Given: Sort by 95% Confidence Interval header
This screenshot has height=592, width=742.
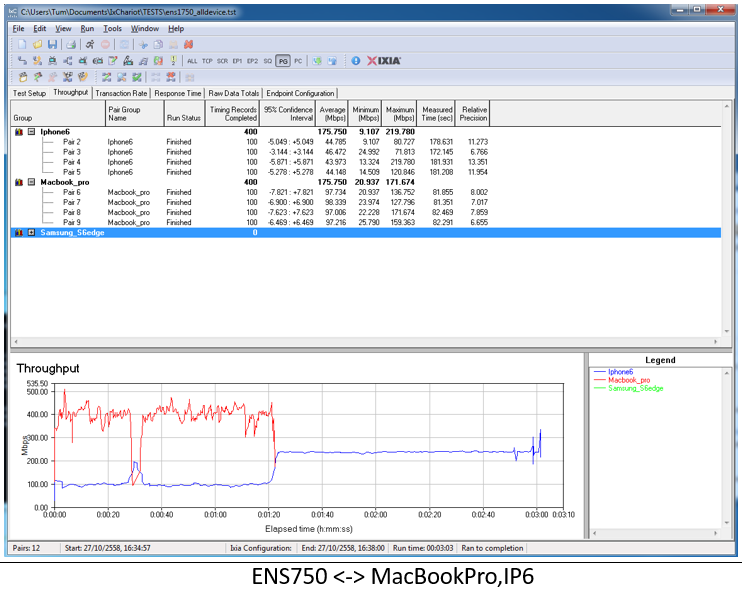Looking at the screenshot, I should point(288,114).
